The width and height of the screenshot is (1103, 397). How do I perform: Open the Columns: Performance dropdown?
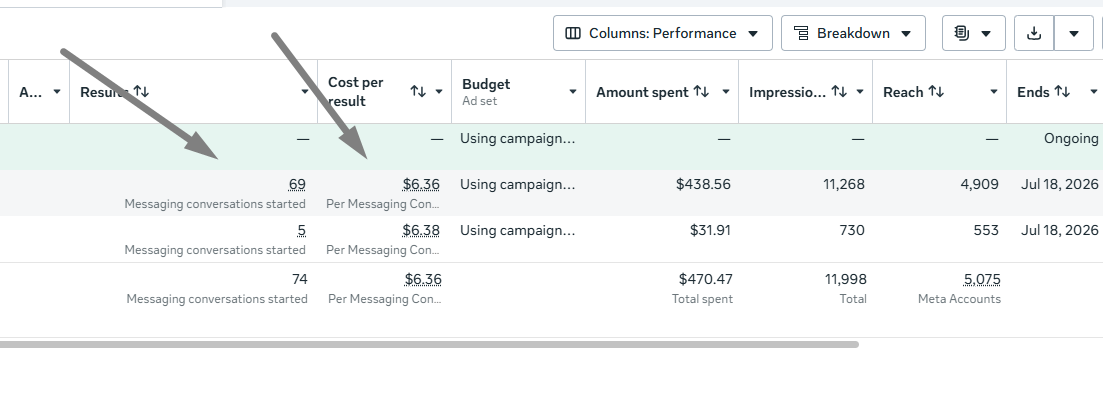point(663,33)
